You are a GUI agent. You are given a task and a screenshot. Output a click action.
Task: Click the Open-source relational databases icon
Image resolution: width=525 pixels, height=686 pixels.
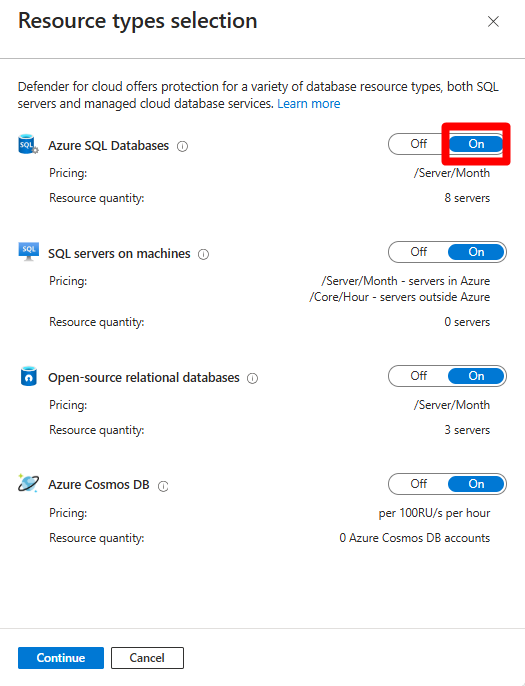click(x=28, y=376)
